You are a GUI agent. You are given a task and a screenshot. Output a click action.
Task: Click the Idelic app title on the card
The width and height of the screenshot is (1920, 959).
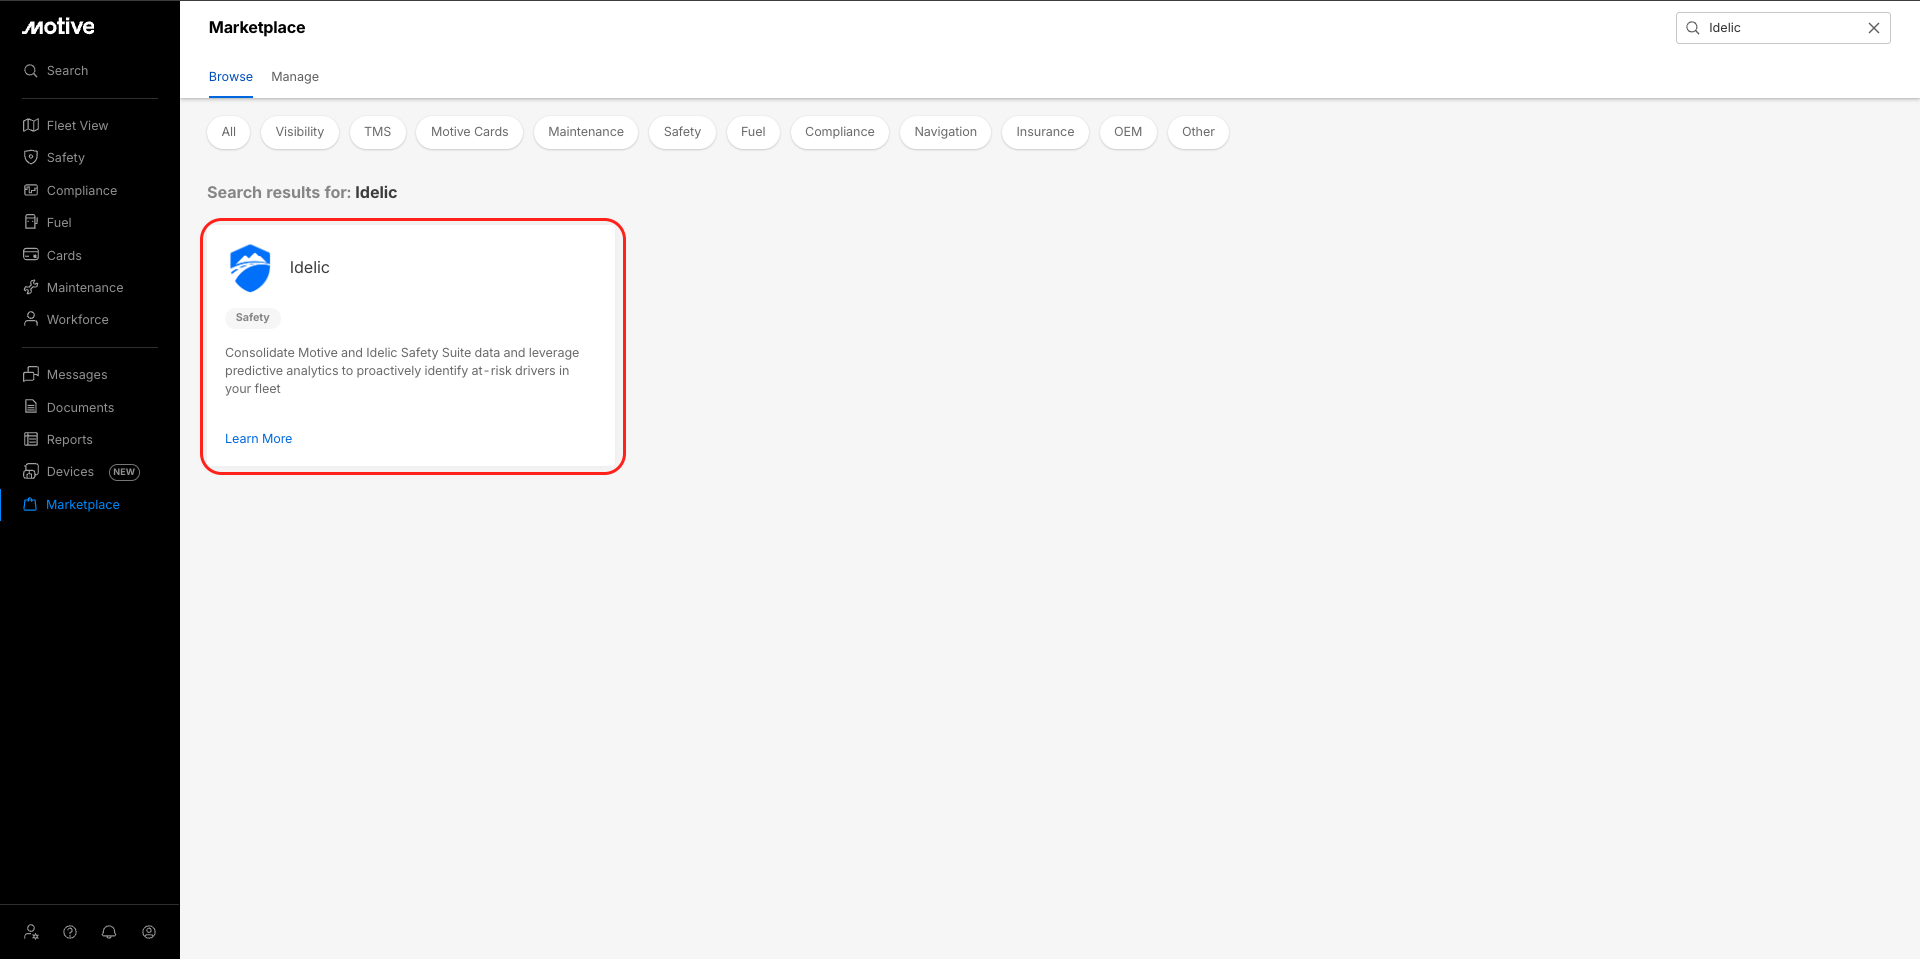(x=309, y=268)
